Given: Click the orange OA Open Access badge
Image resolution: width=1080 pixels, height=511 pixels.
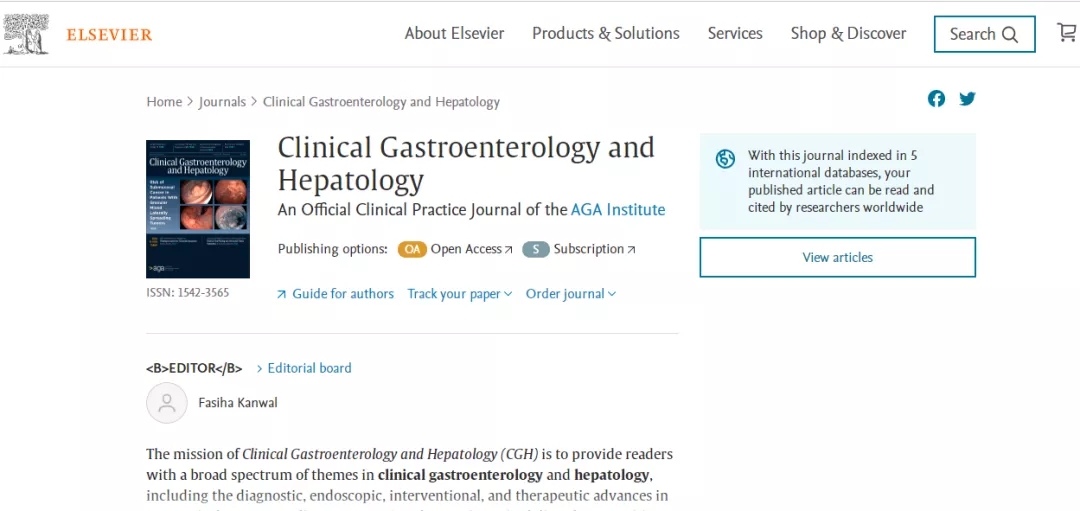Looking at the screenshot, I should (x=412, y=249).
